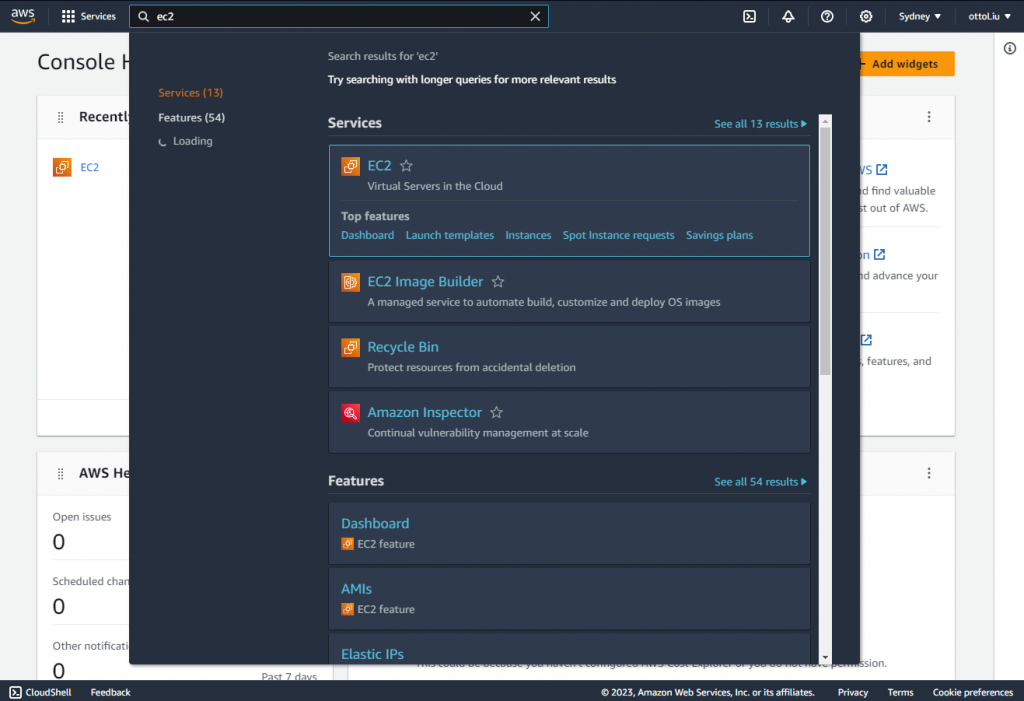
Task: Open the external link icon above 'advance your'
Action: pos(880,255)
